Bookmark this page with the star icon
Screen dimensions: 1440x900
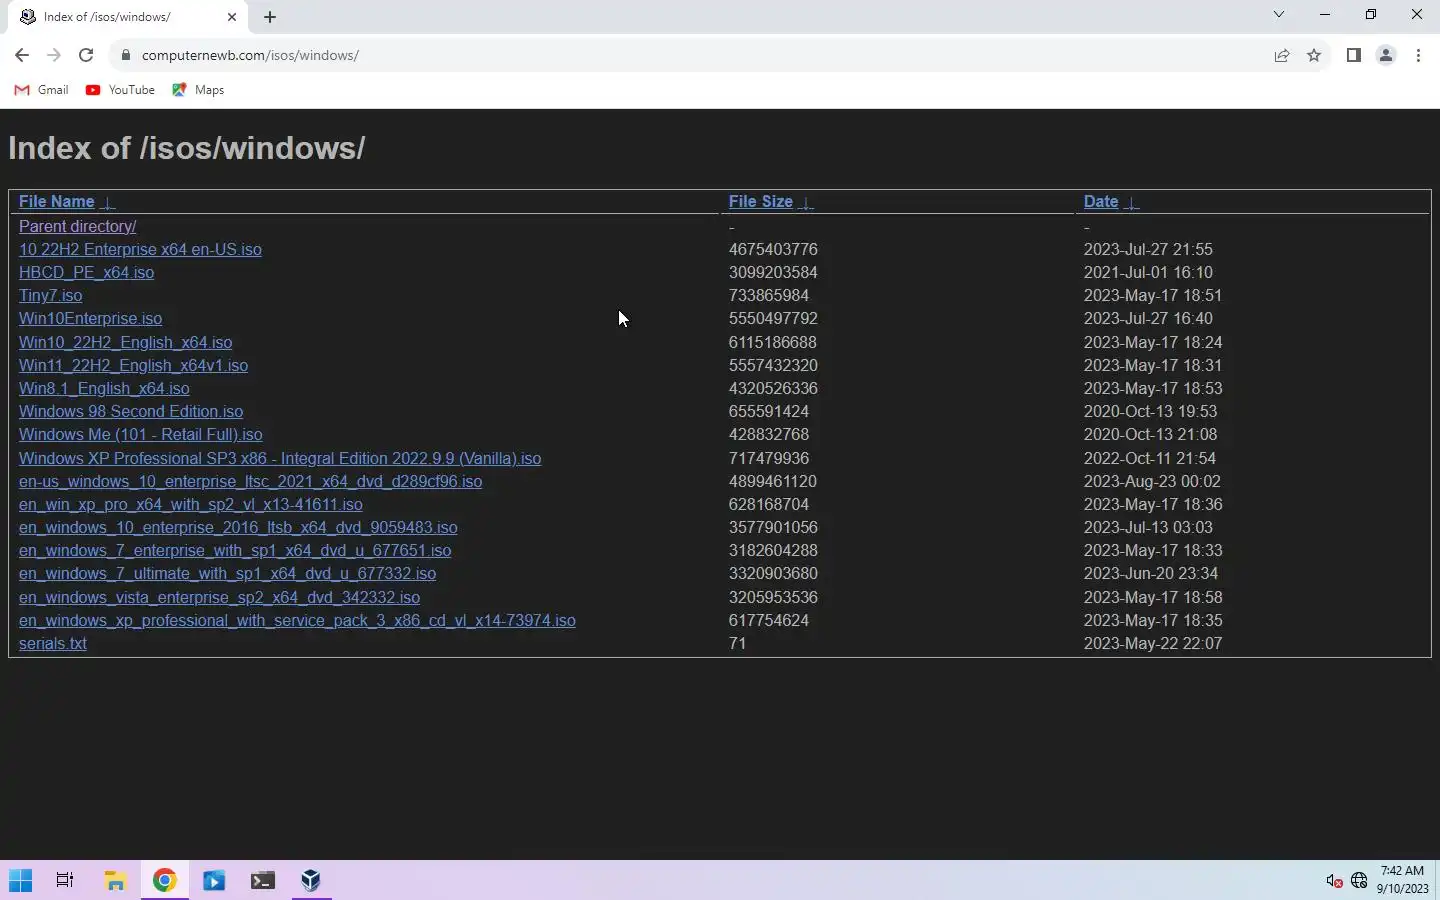[1314, 55]
